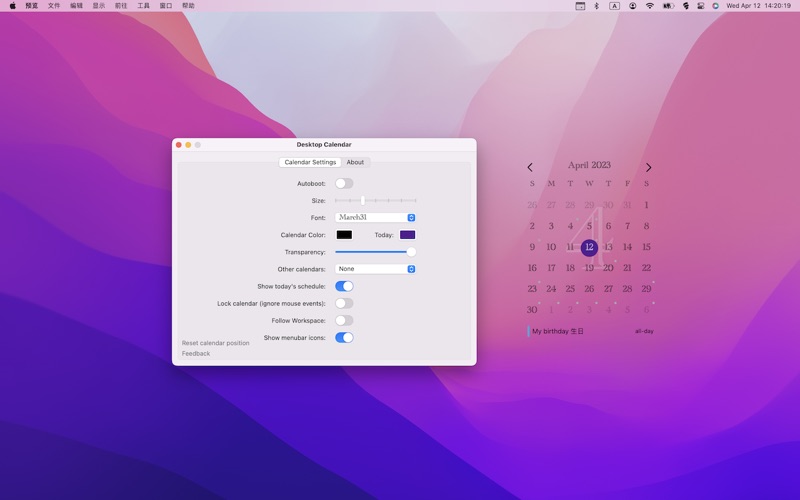The image size is (800, 500).
Task: Open the 预览 application menu
Action: coord(32,6)
